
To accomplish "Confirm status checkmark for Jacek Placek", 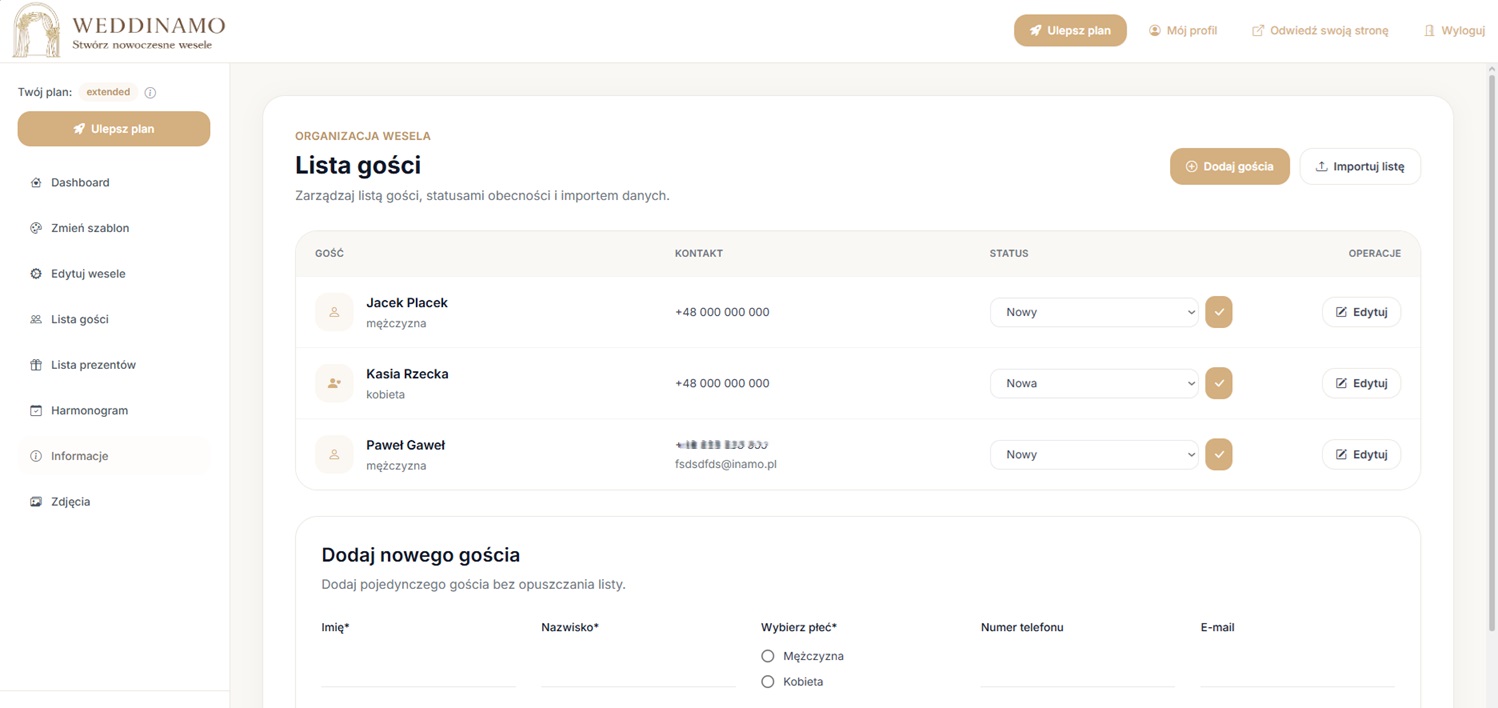I will coord(1218,312).
